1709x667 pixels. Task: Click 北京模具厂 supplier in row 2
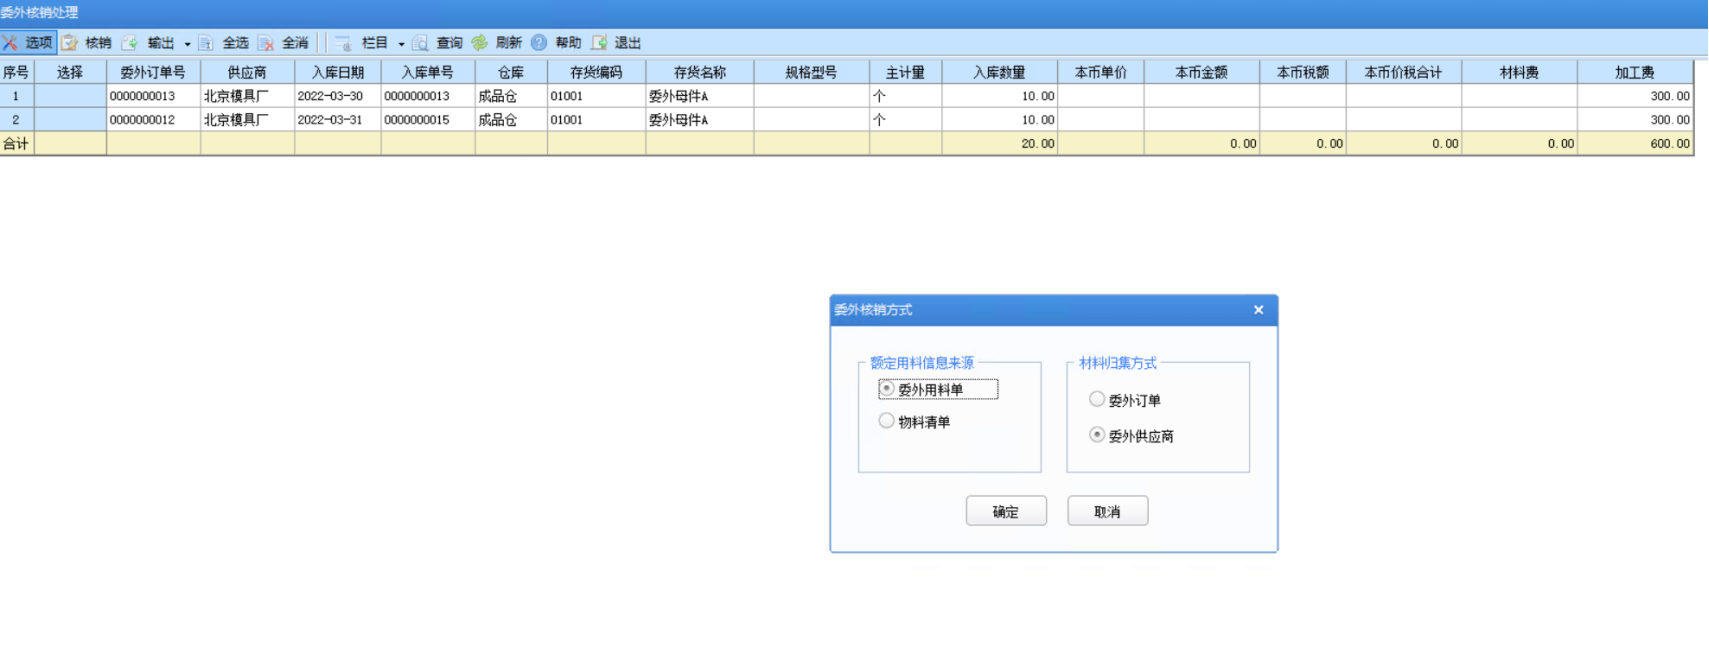[x=247, y=119]
